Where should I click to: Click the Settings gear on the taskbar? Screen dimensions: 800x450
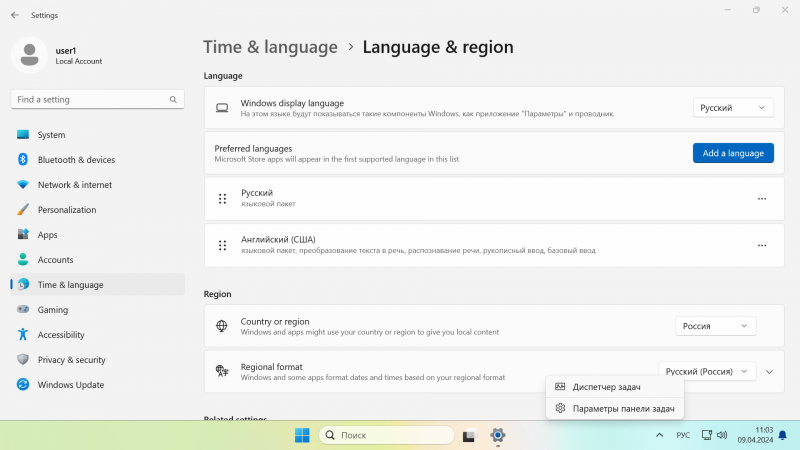(498, 435)
